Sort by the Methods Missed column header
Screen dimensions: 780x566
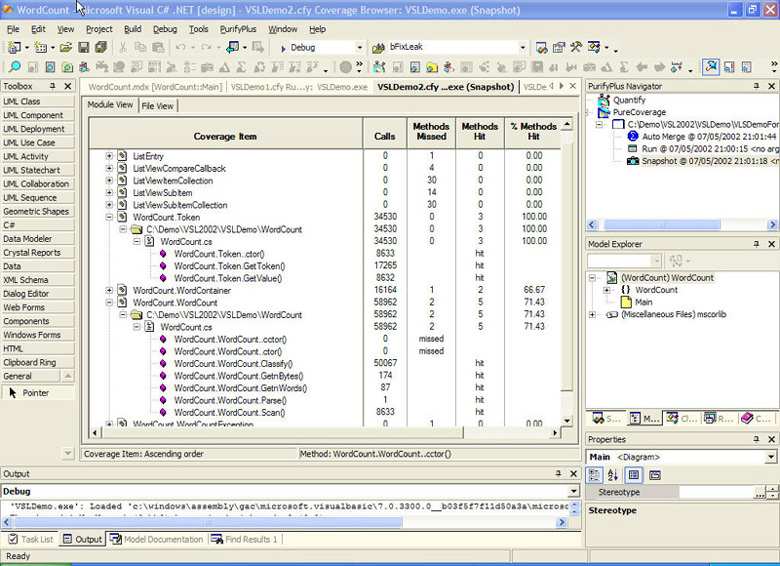431,133
